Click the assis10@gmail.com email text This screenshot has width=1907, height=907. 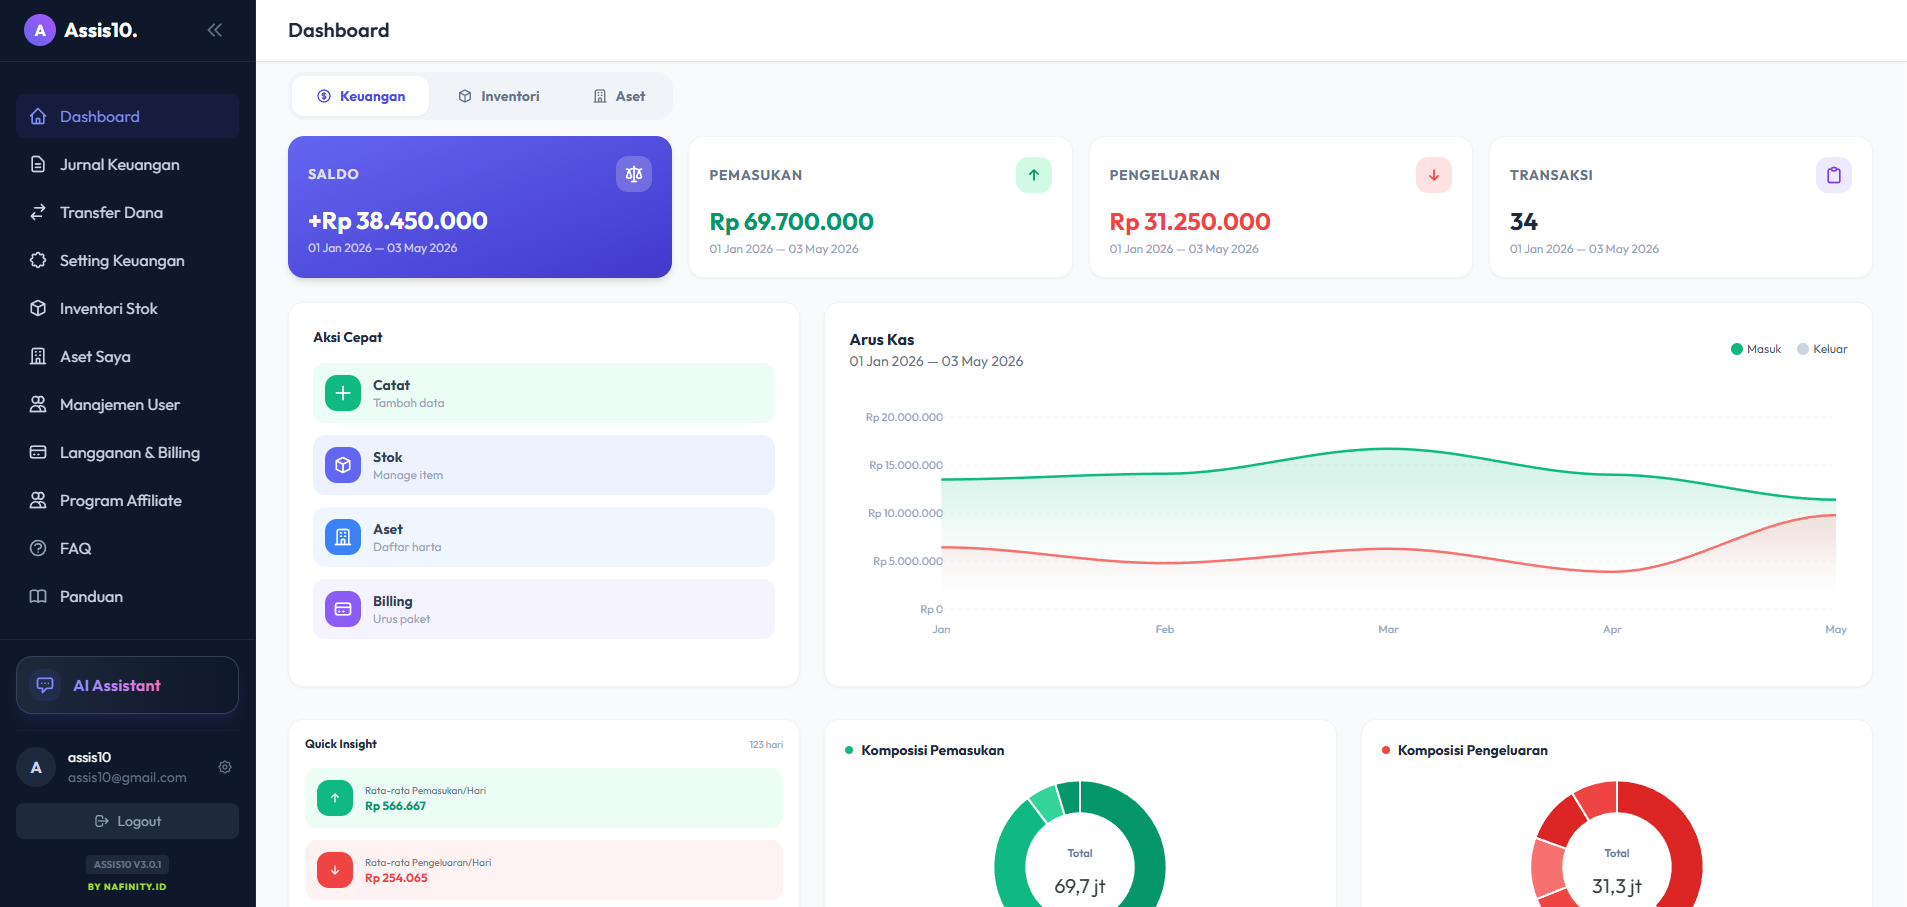coord(127,777)
